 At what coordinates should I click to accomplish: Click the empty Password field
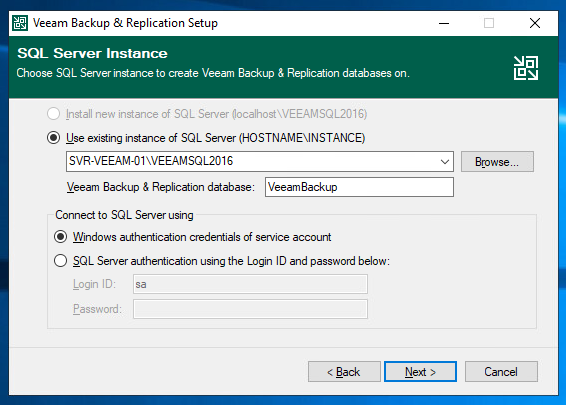point(250,309)
